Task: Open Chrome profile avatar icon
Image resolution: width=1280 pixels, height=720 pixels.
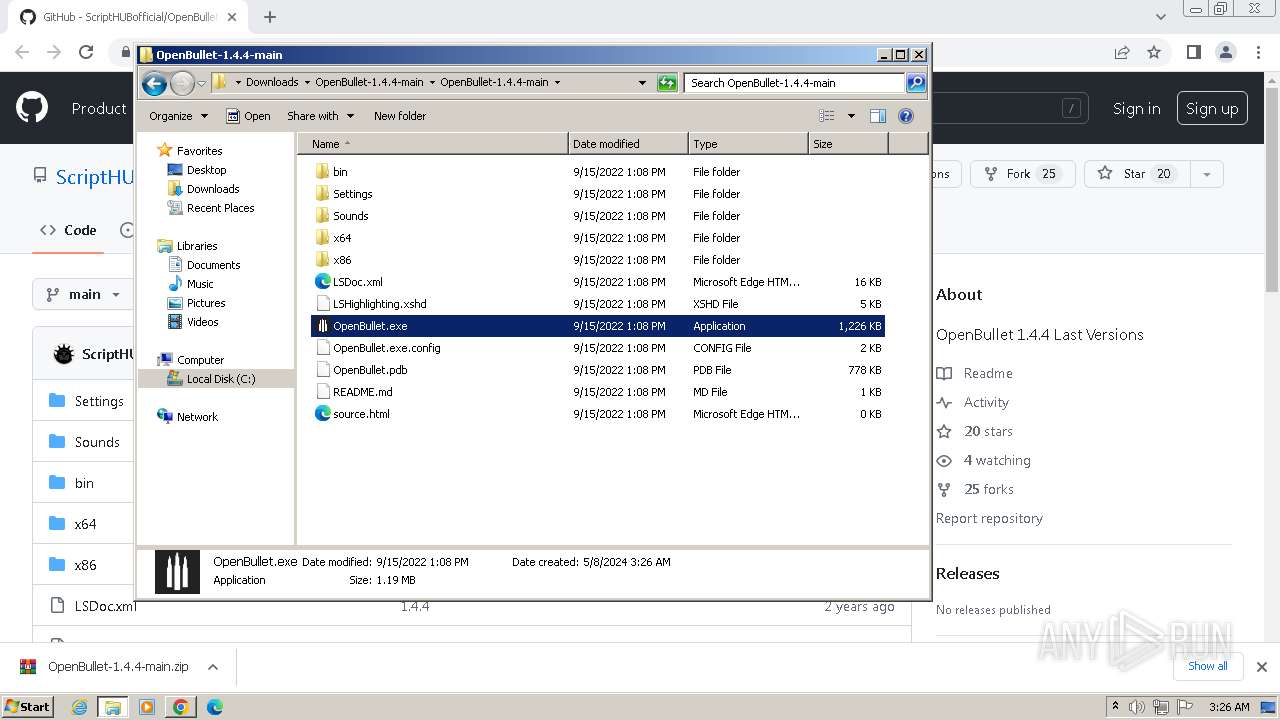Action: [1226, 52]
